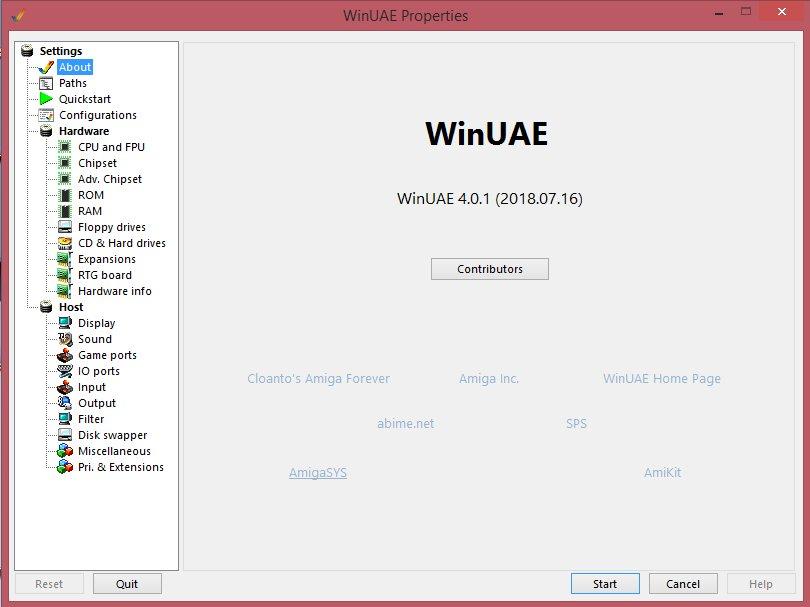This screenshot has width=810, height=607.
Task: Open Miscellaneous settings
Action: (114, 452)
